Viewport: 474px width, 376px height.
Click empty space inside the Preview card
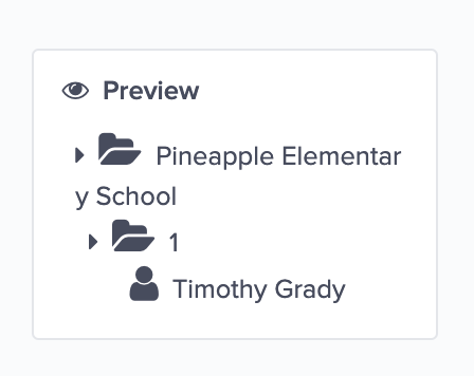[x=333, y=217]
